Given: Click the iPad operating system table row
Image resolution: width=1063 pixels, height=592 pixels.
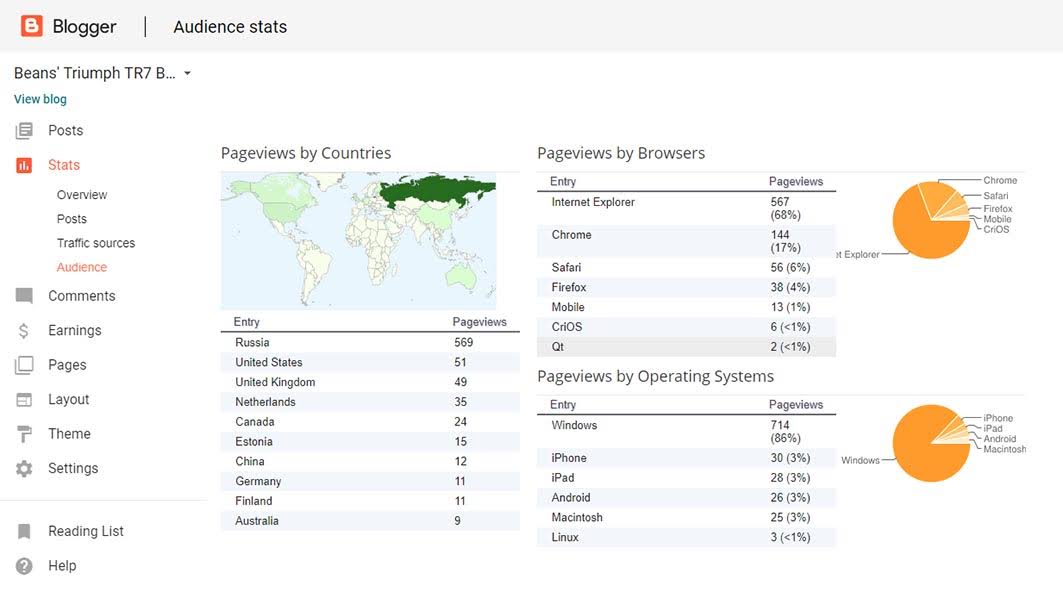Looking at the screenshot, I should click(x=686, y=477).
